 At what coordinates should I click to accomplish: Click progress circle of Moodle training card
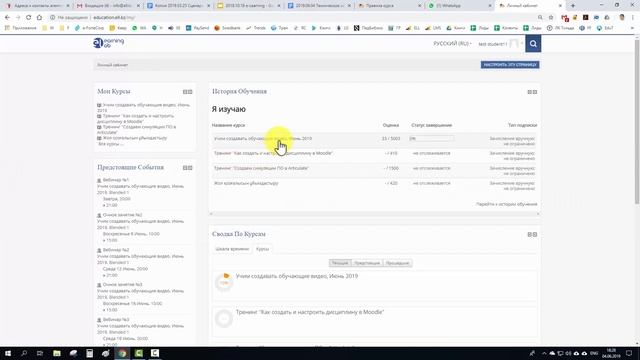[224, 318]
